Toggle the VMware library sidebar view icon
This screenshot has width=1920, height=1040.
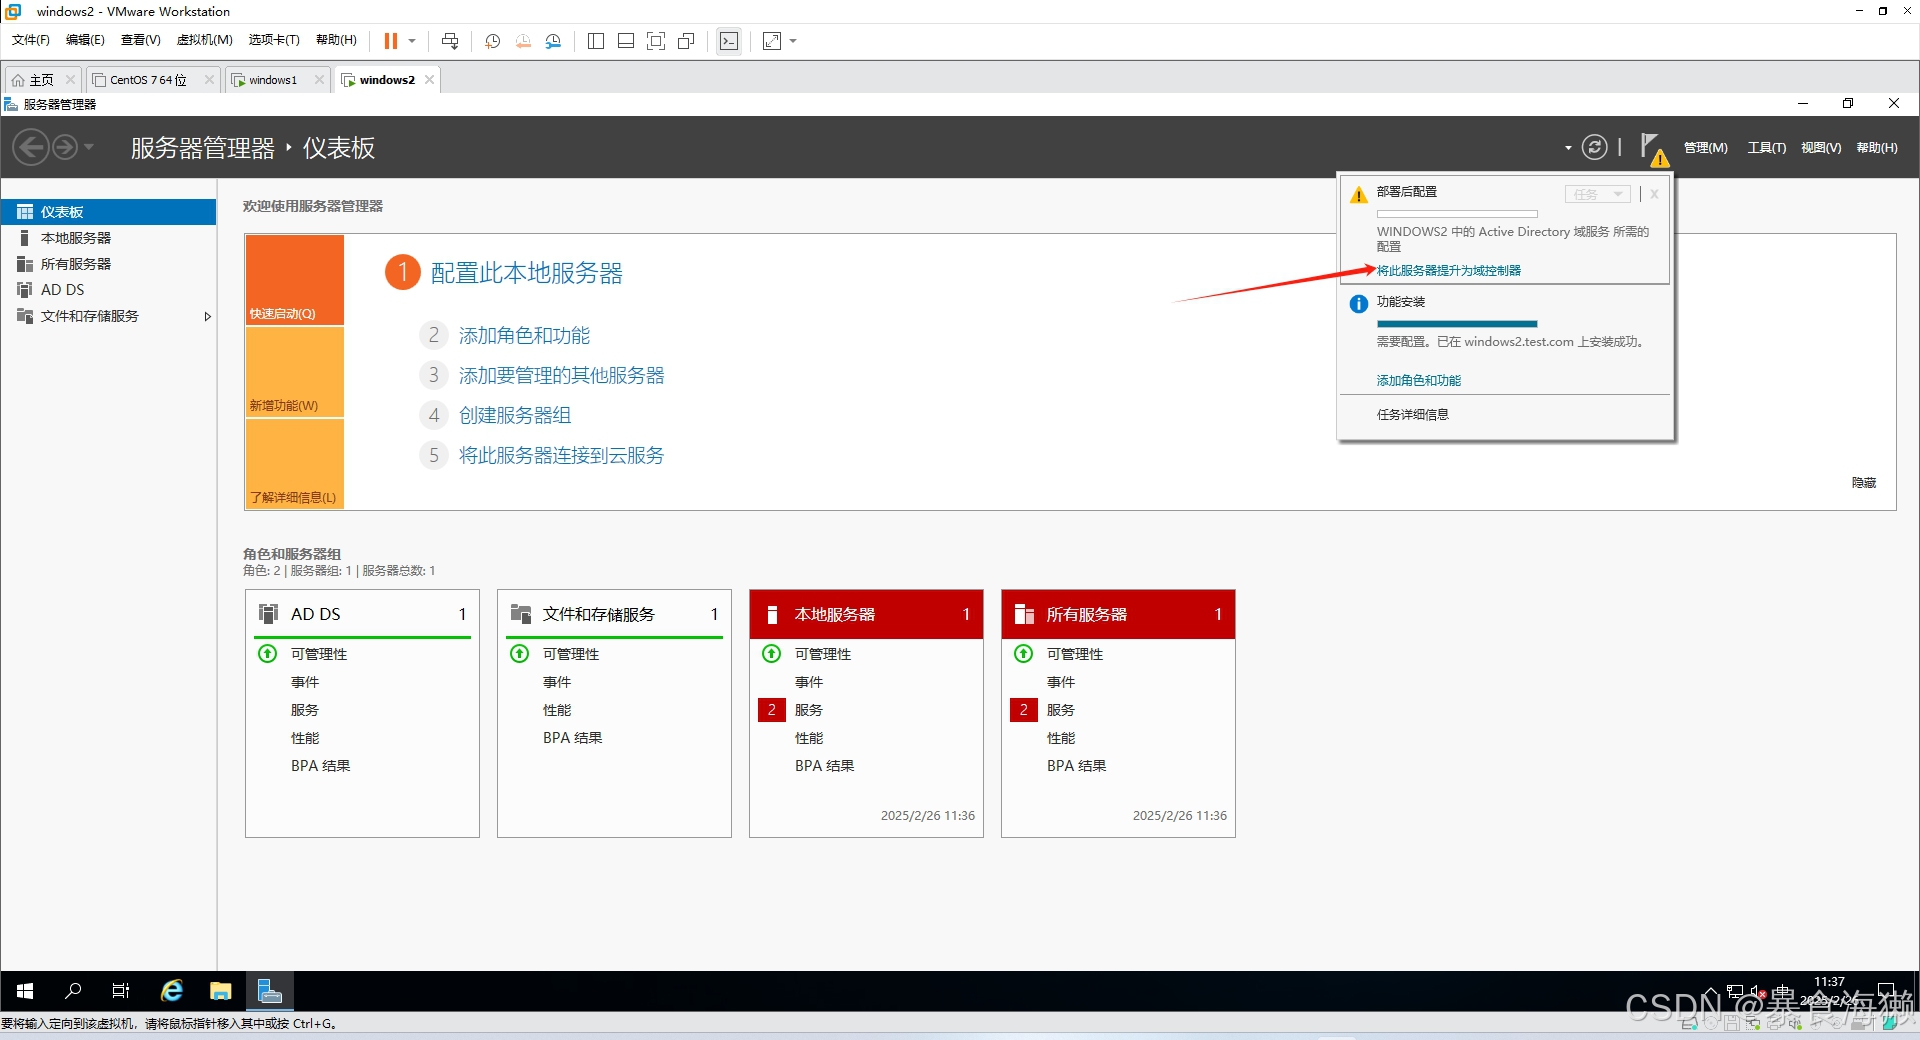(x=596, y=41)
